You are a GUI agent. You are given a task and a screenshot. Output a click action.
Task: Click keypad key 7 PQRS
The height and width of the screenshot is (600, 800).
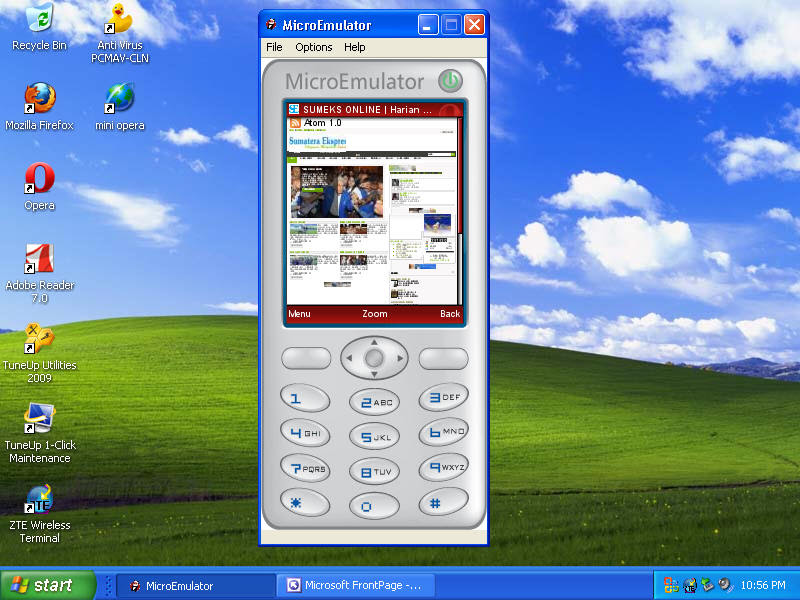tap(305, 467)
